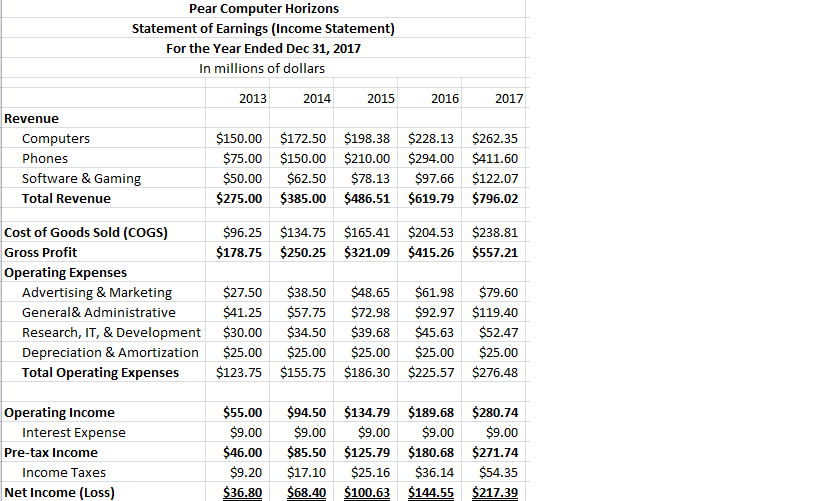Click General& Administrative 2017 value $119.40
The height and width of the screenshot is (501, 816).
[x=495, y=312]
